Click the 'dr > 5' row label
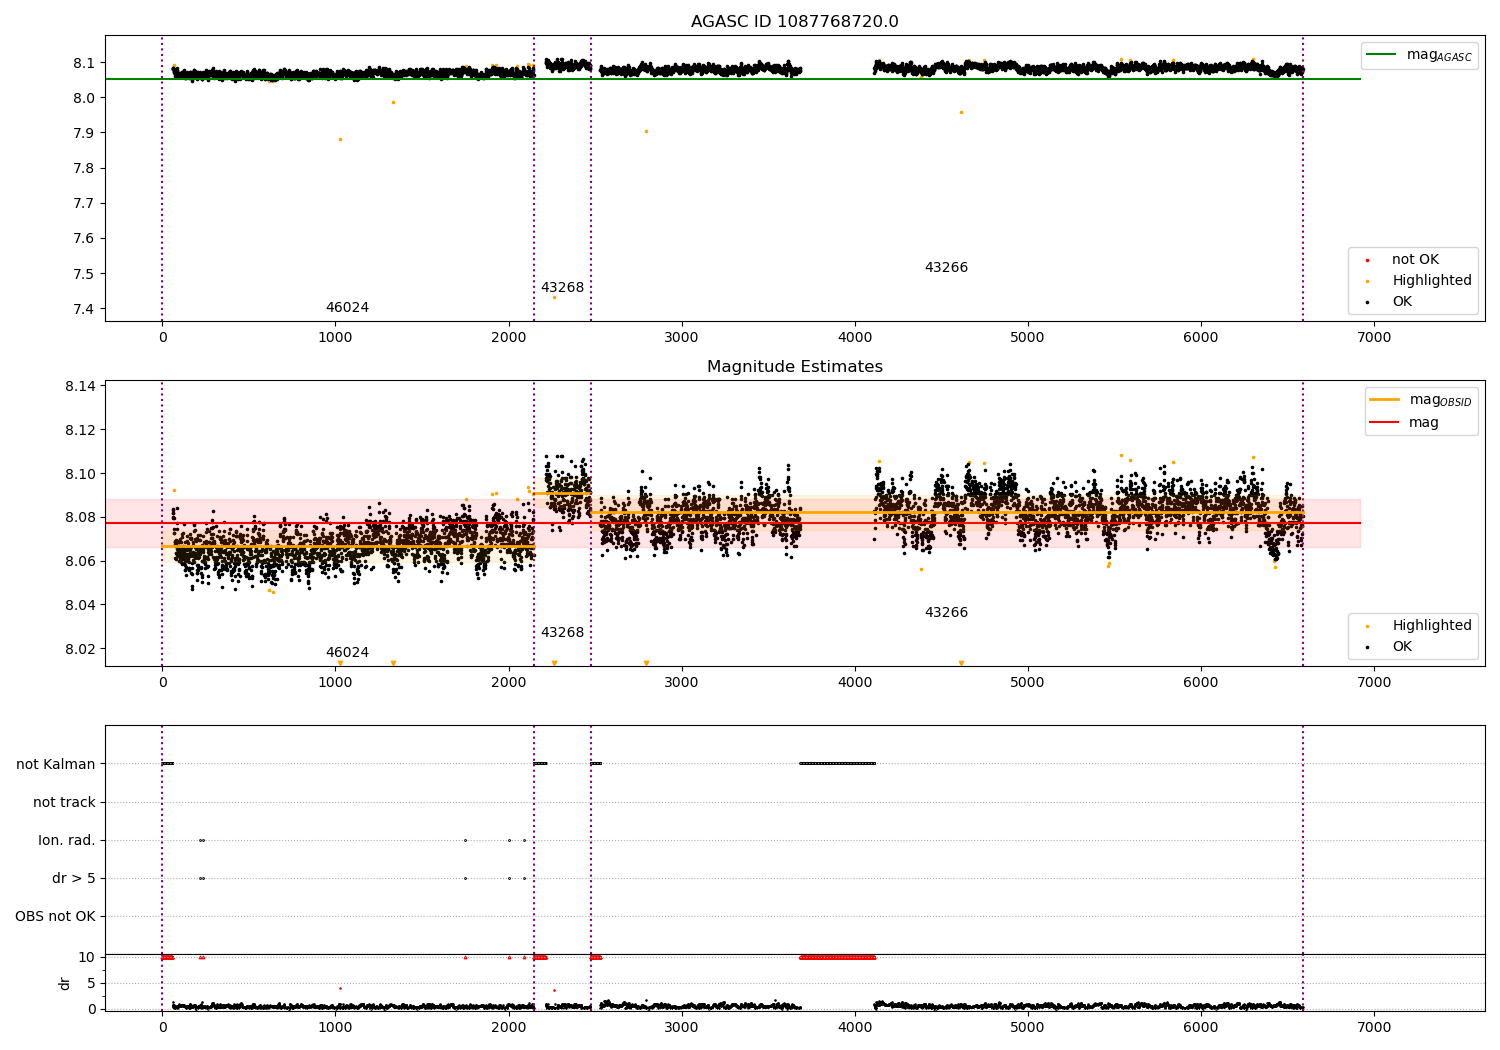The height and width of the screenshot is (1050, 1500). [x=74, y=879]
